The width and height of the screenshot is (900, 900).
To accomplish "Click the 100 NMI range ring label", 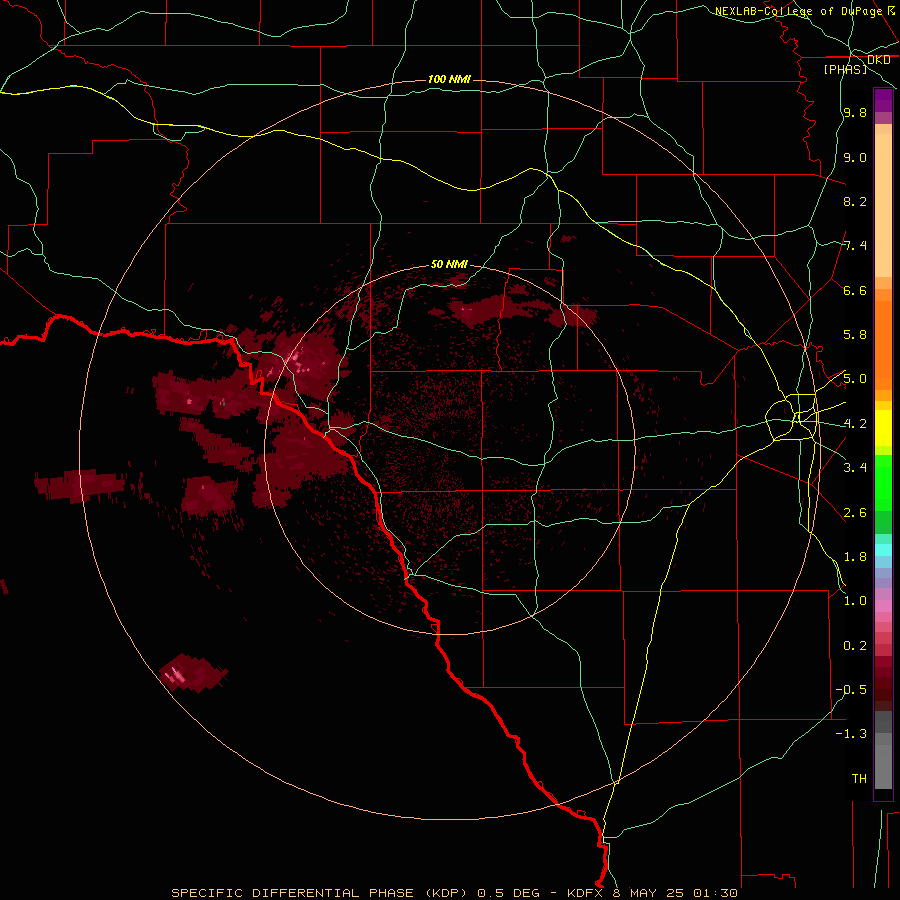I will (x=449, y=79).
